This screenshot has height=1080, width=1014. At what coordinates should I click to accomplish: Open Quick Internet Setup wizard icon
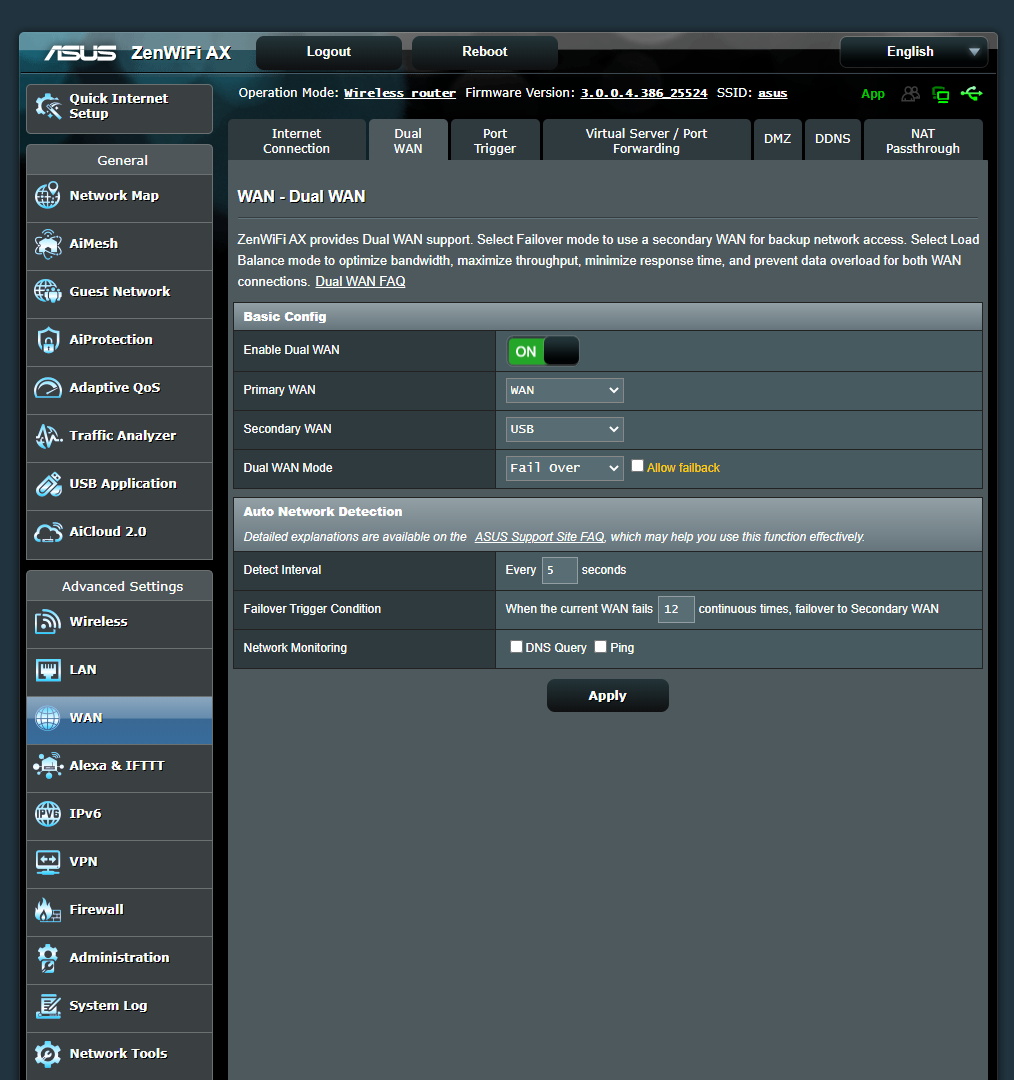48,106
